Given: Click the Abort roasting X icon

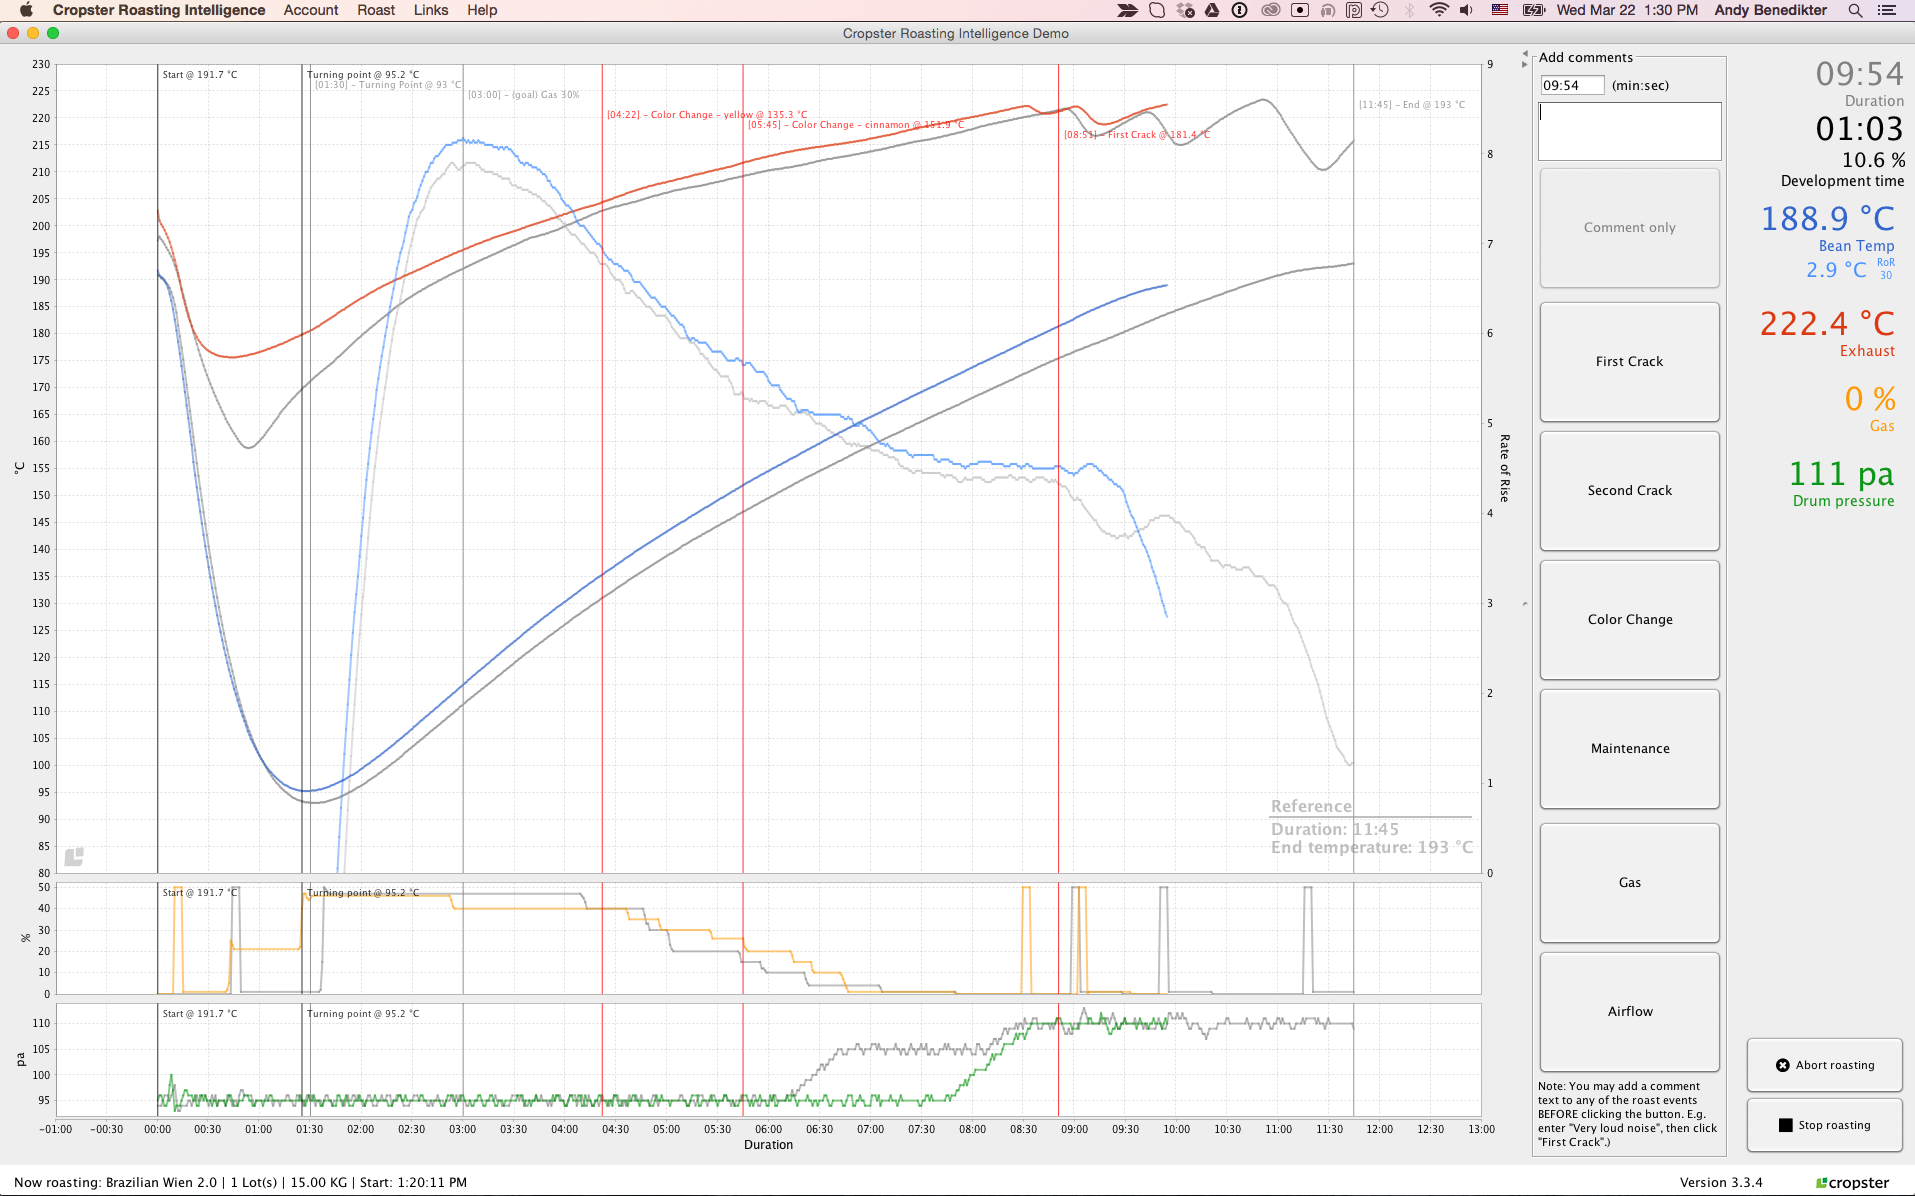Looking at the screenshot, I should point(1783,1065).
